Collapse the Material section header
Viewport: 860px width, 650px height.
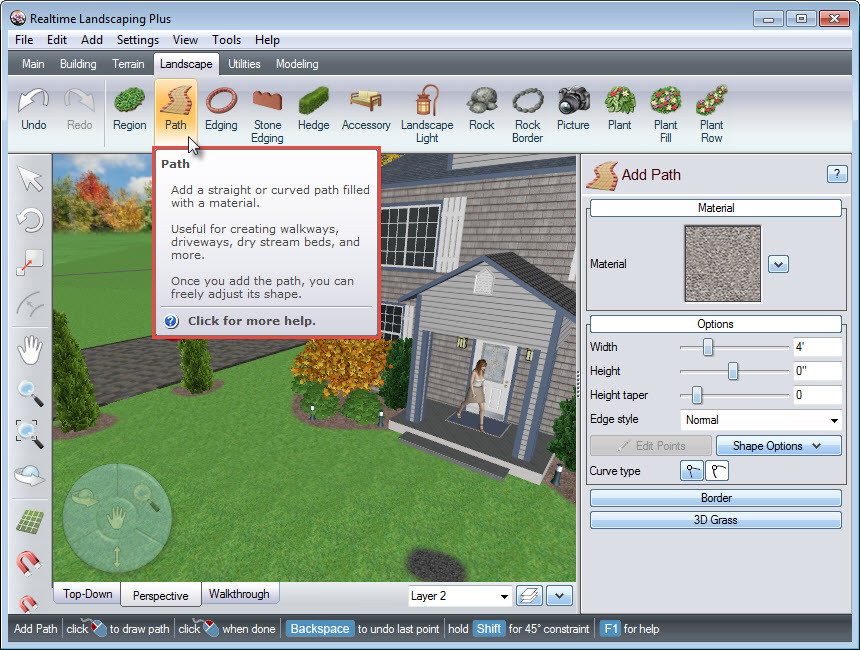(x=716, y=208)
